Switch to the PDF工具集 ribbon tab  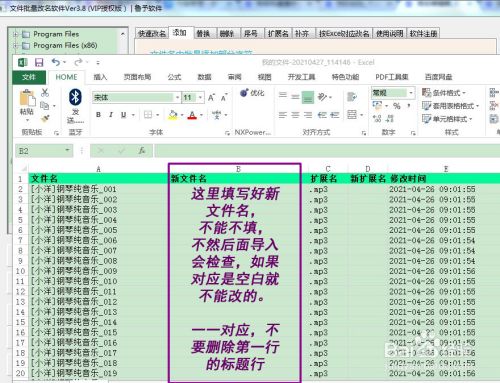[392, 77]
